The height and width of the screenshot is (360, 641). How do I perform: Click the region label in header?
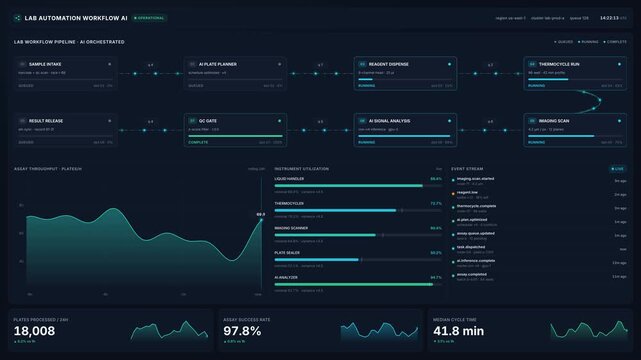(x=511, y=18)
